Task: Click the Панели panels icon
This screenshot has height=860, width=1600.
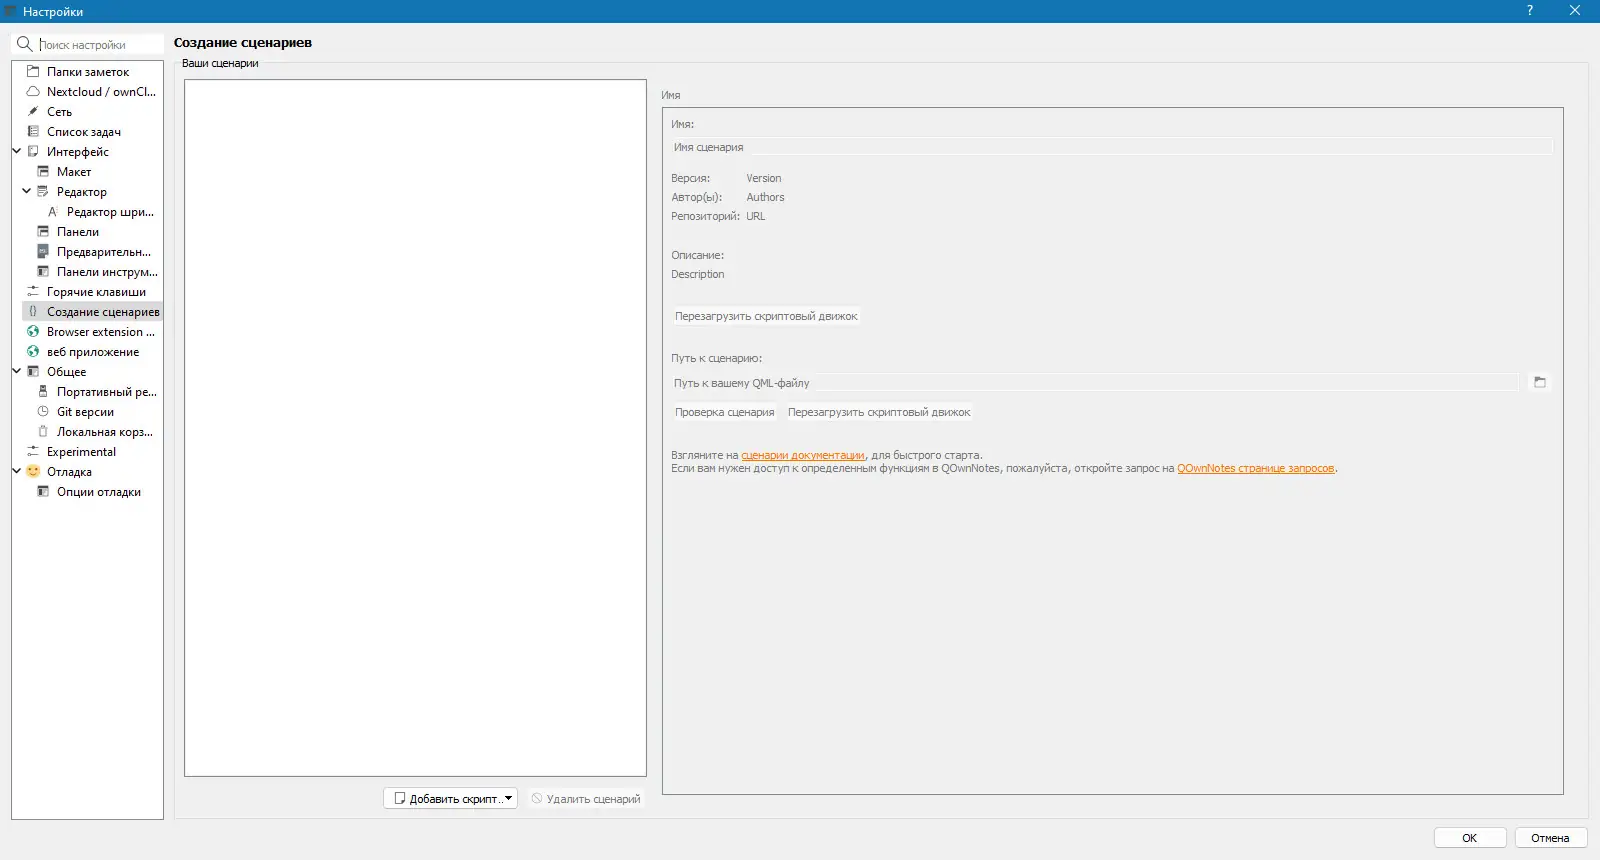Action: pos(43,232)
